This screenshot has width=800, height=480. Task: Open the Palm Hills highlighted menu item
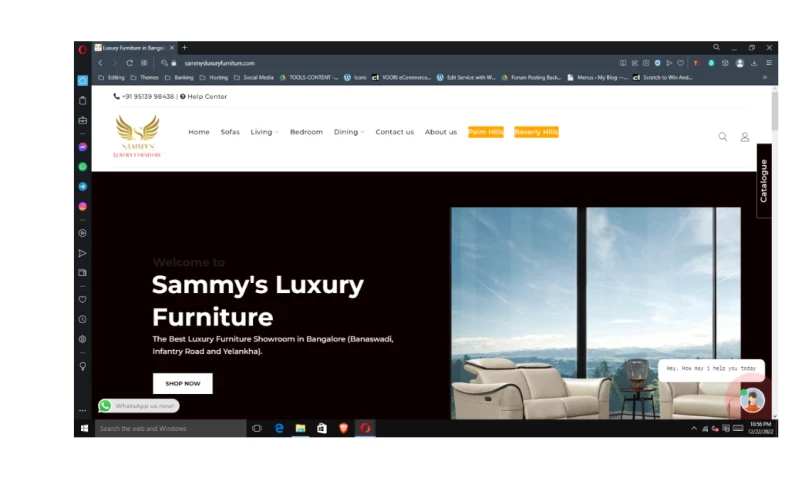tap(486, 132)
